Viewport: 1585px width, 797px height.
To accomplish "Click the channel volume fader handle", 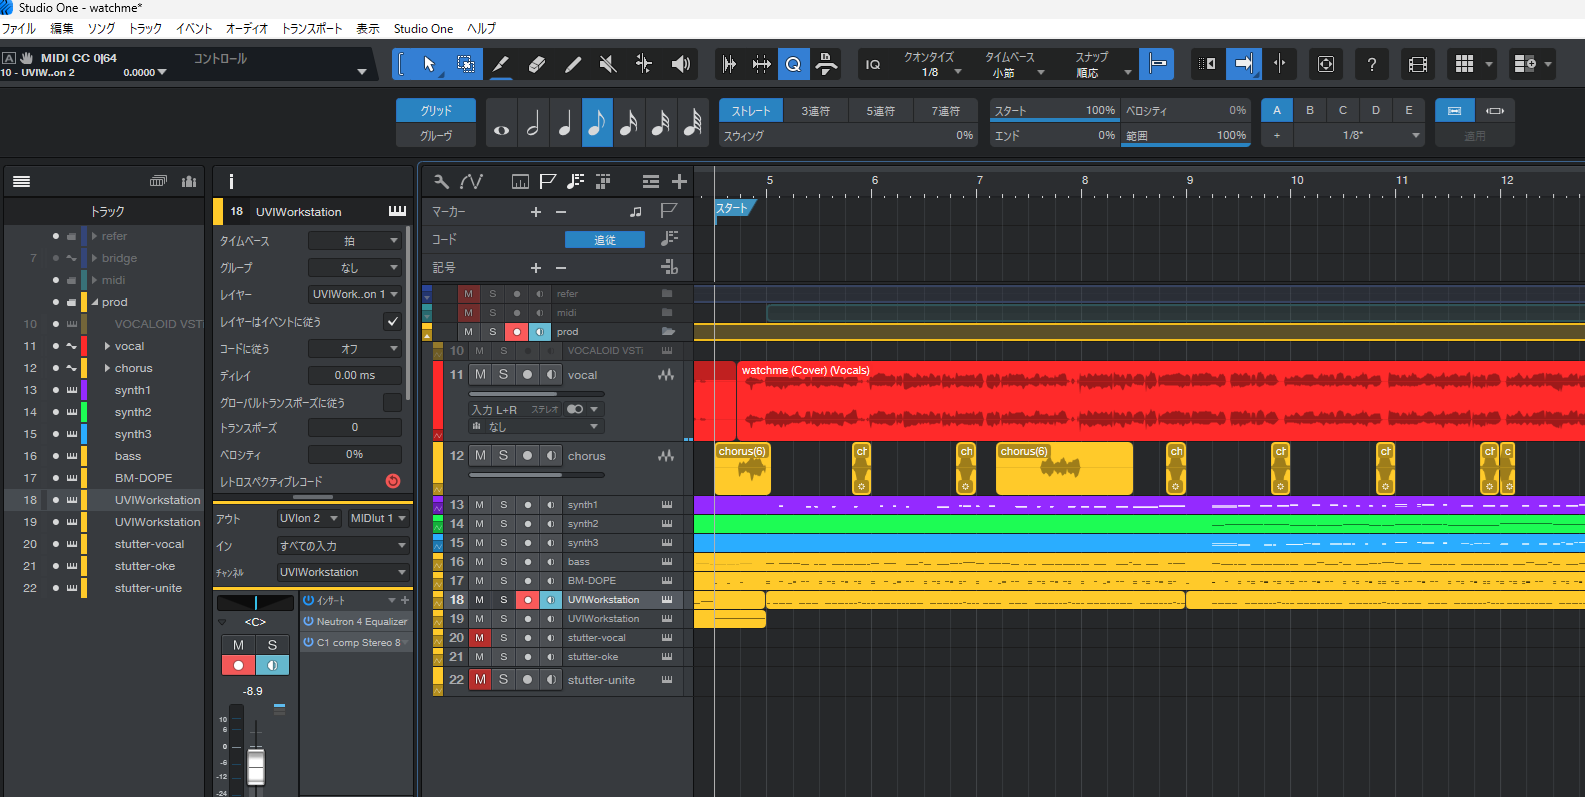I will (x=256, y=766).
